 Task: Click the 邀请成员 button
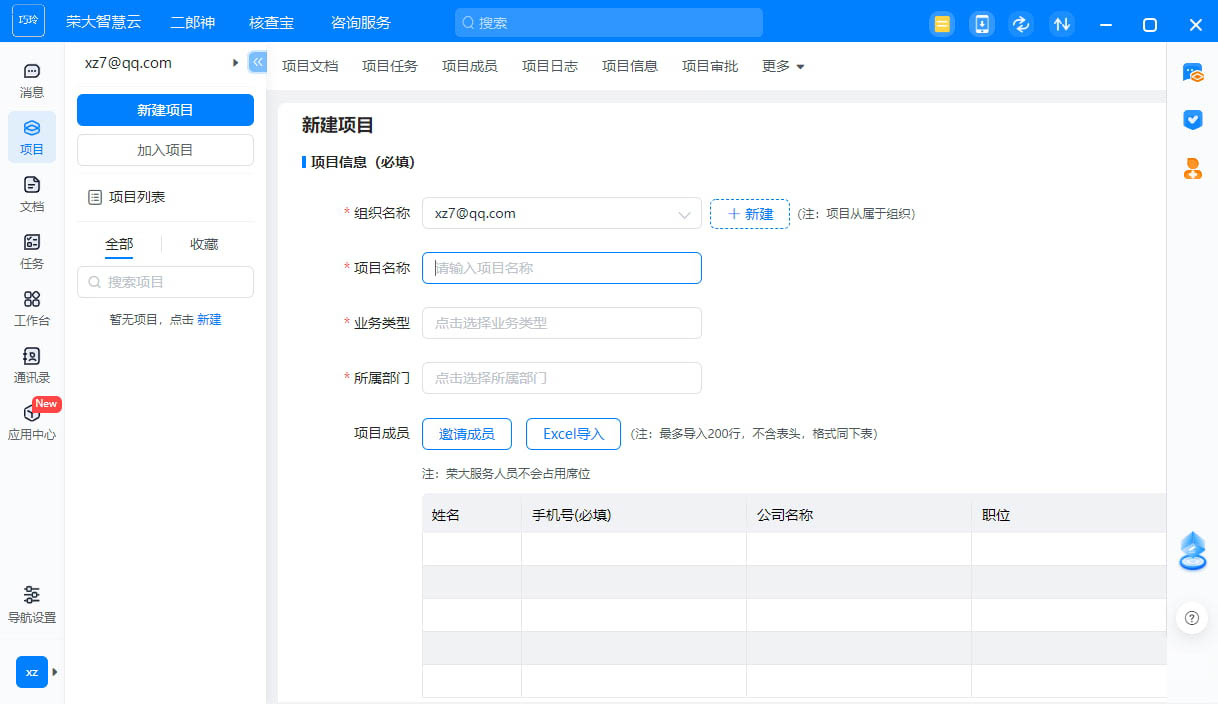point(467,434)
